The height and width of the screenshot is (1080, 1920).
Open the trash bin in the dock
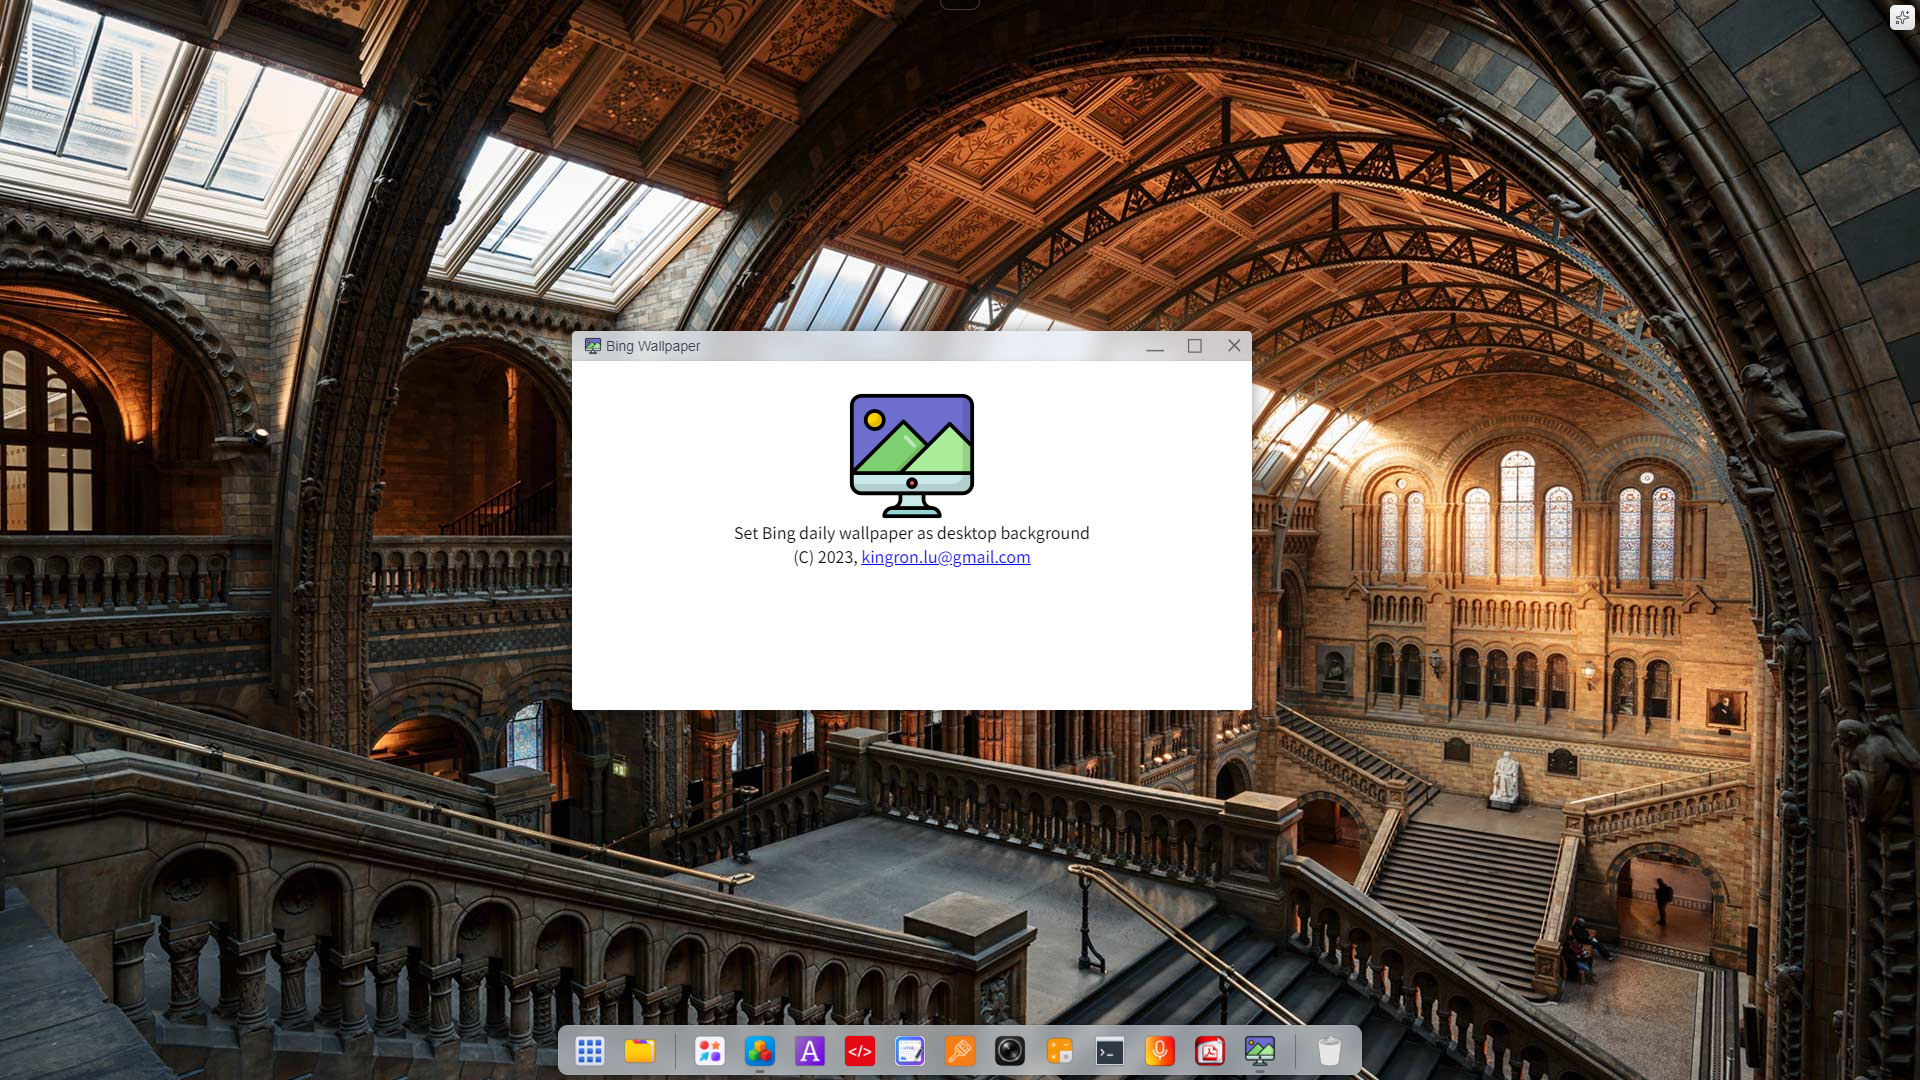(1329, 1051)
